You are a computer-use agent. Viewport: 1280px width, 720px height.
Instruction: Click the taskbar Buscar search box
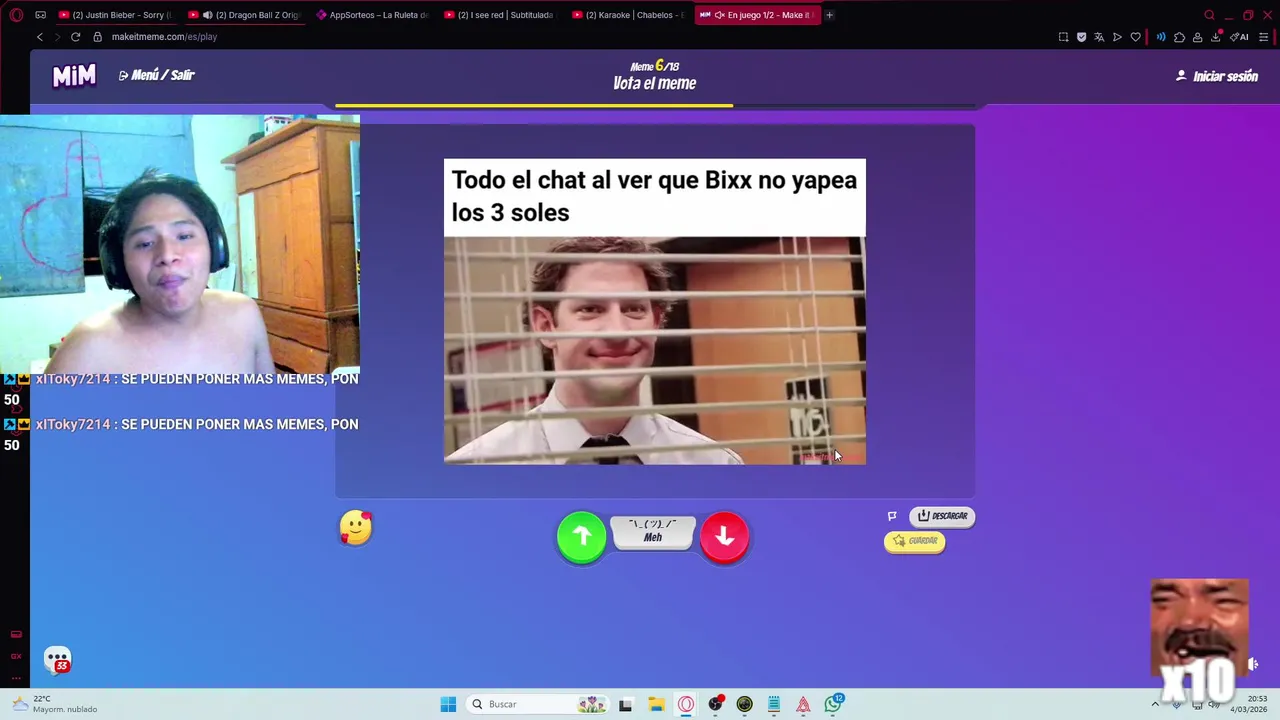540,704
